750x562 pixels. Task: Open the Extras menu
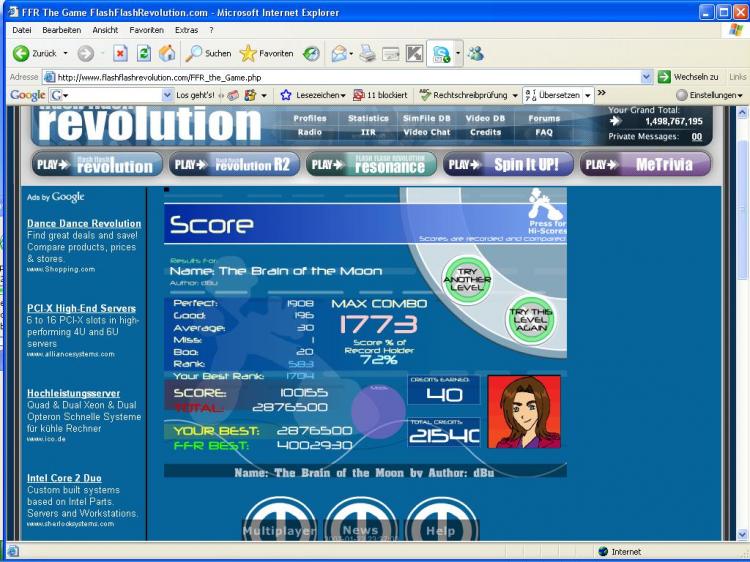coord(185,30)
